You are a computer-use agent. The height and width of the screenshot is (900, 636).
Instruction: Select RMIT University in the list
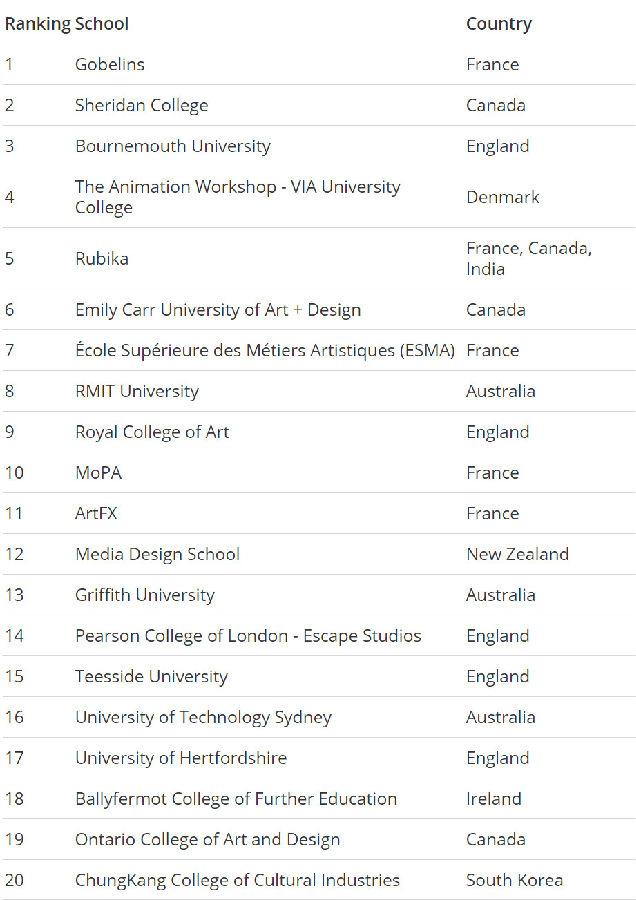137,391
